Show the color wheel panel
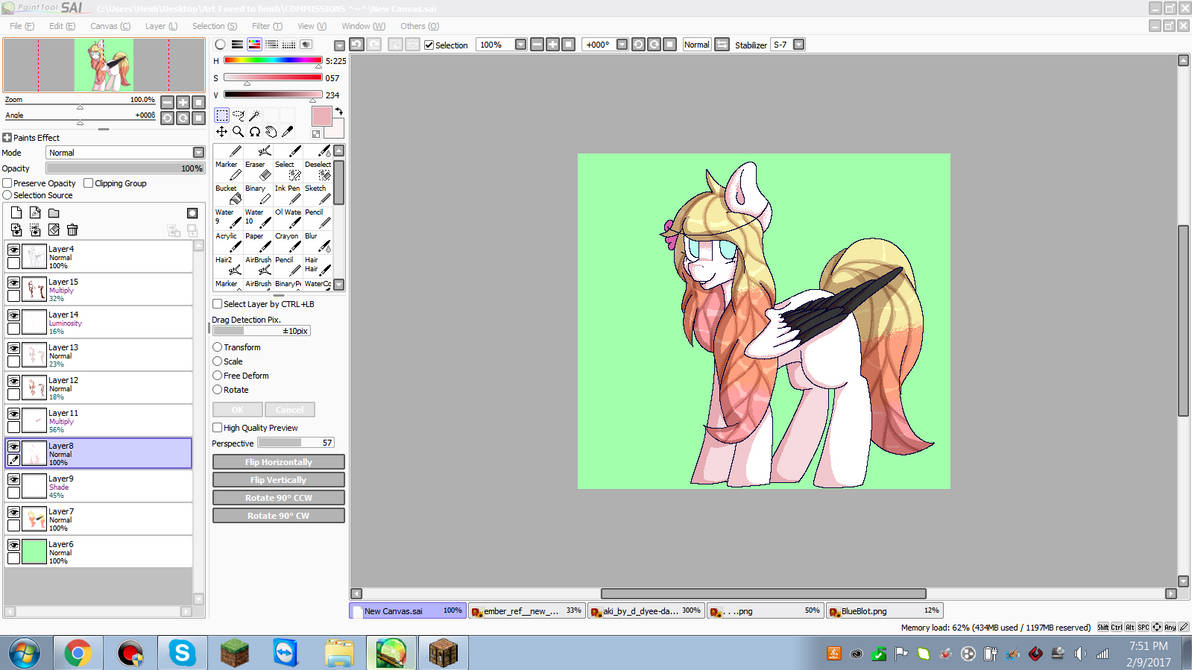The image size is (1192, 670). click(x=220, y=45)
